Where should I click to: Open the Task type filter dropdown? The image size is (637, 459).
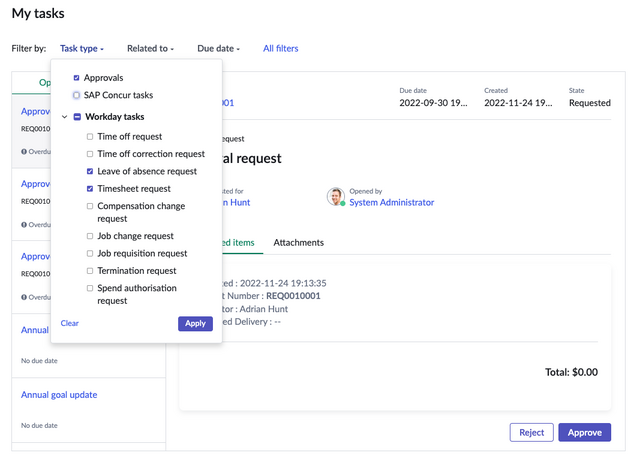82,48
